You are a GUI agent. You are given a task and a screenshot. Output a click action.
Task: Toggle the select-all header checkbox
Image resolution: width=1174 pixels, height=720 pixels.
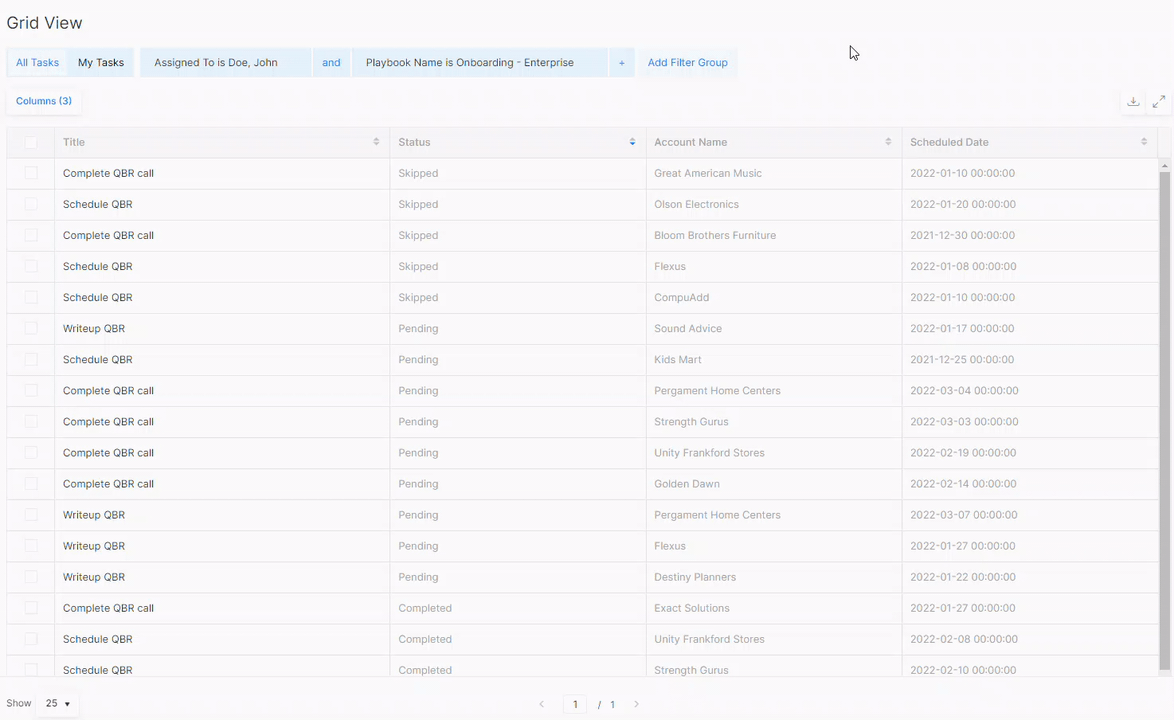click(31, 142)
